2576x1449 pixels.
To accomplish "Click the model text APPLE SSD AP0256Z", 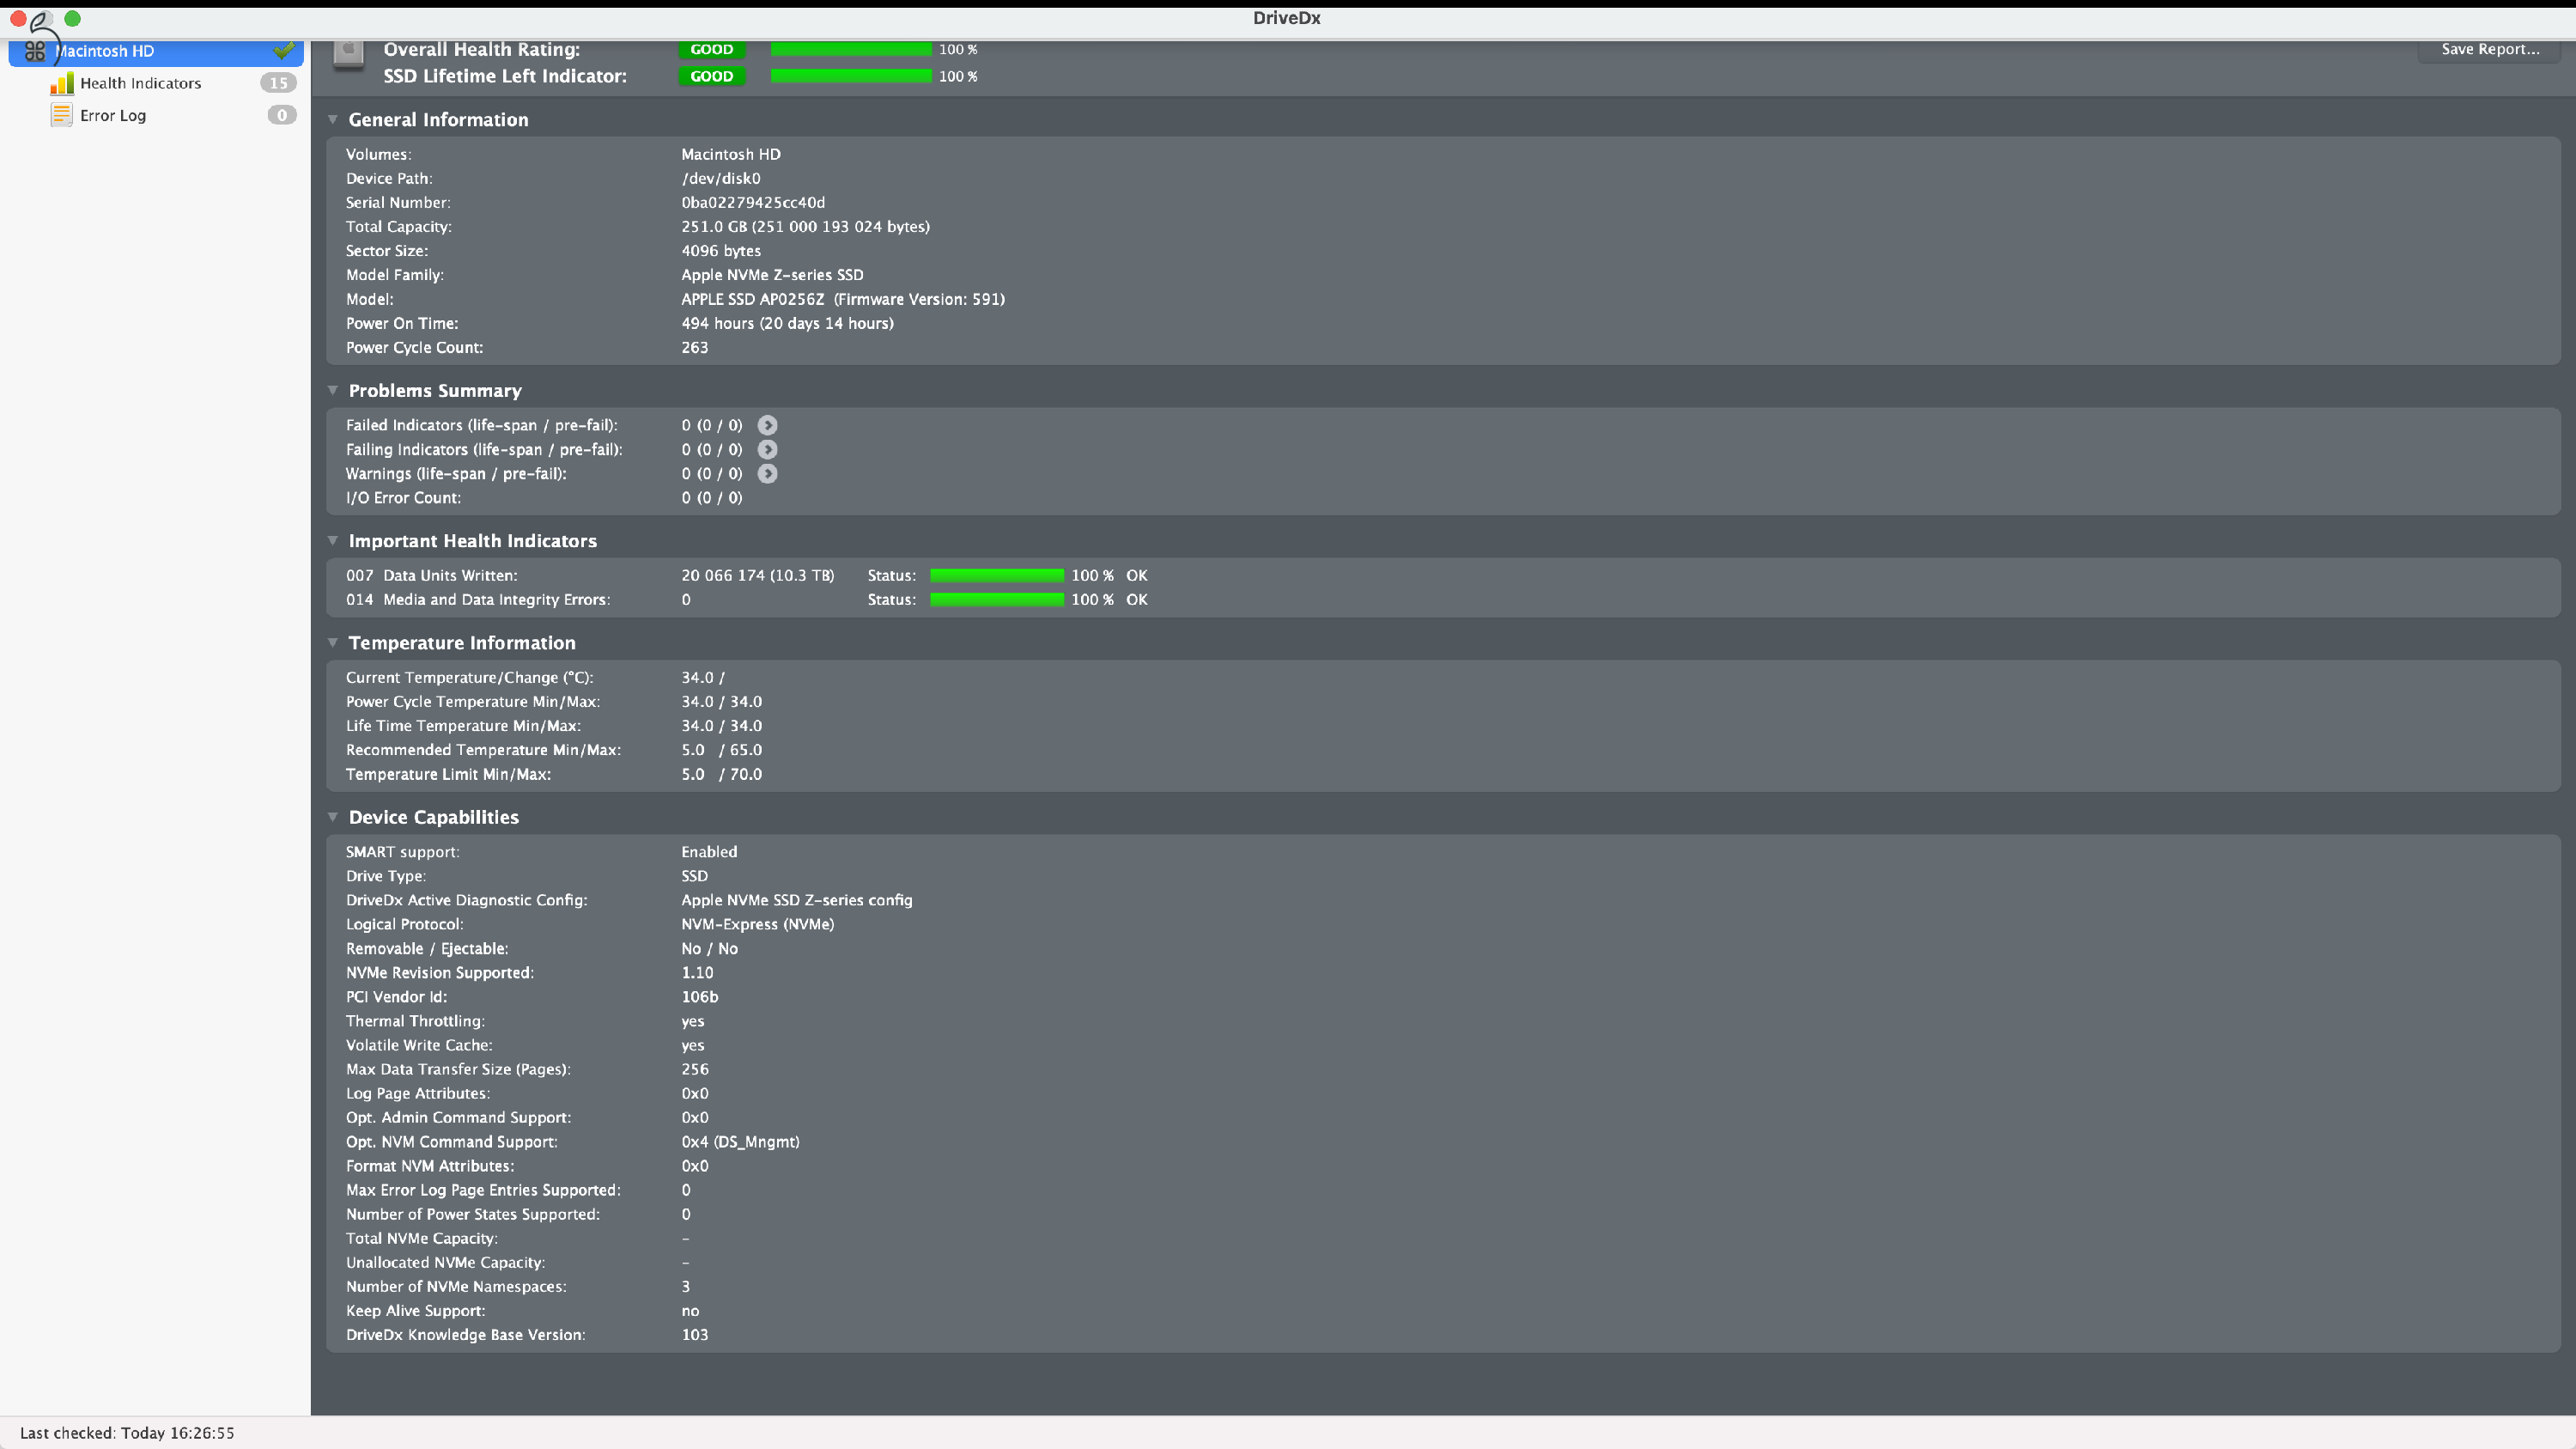I will [x=753, y=299].
